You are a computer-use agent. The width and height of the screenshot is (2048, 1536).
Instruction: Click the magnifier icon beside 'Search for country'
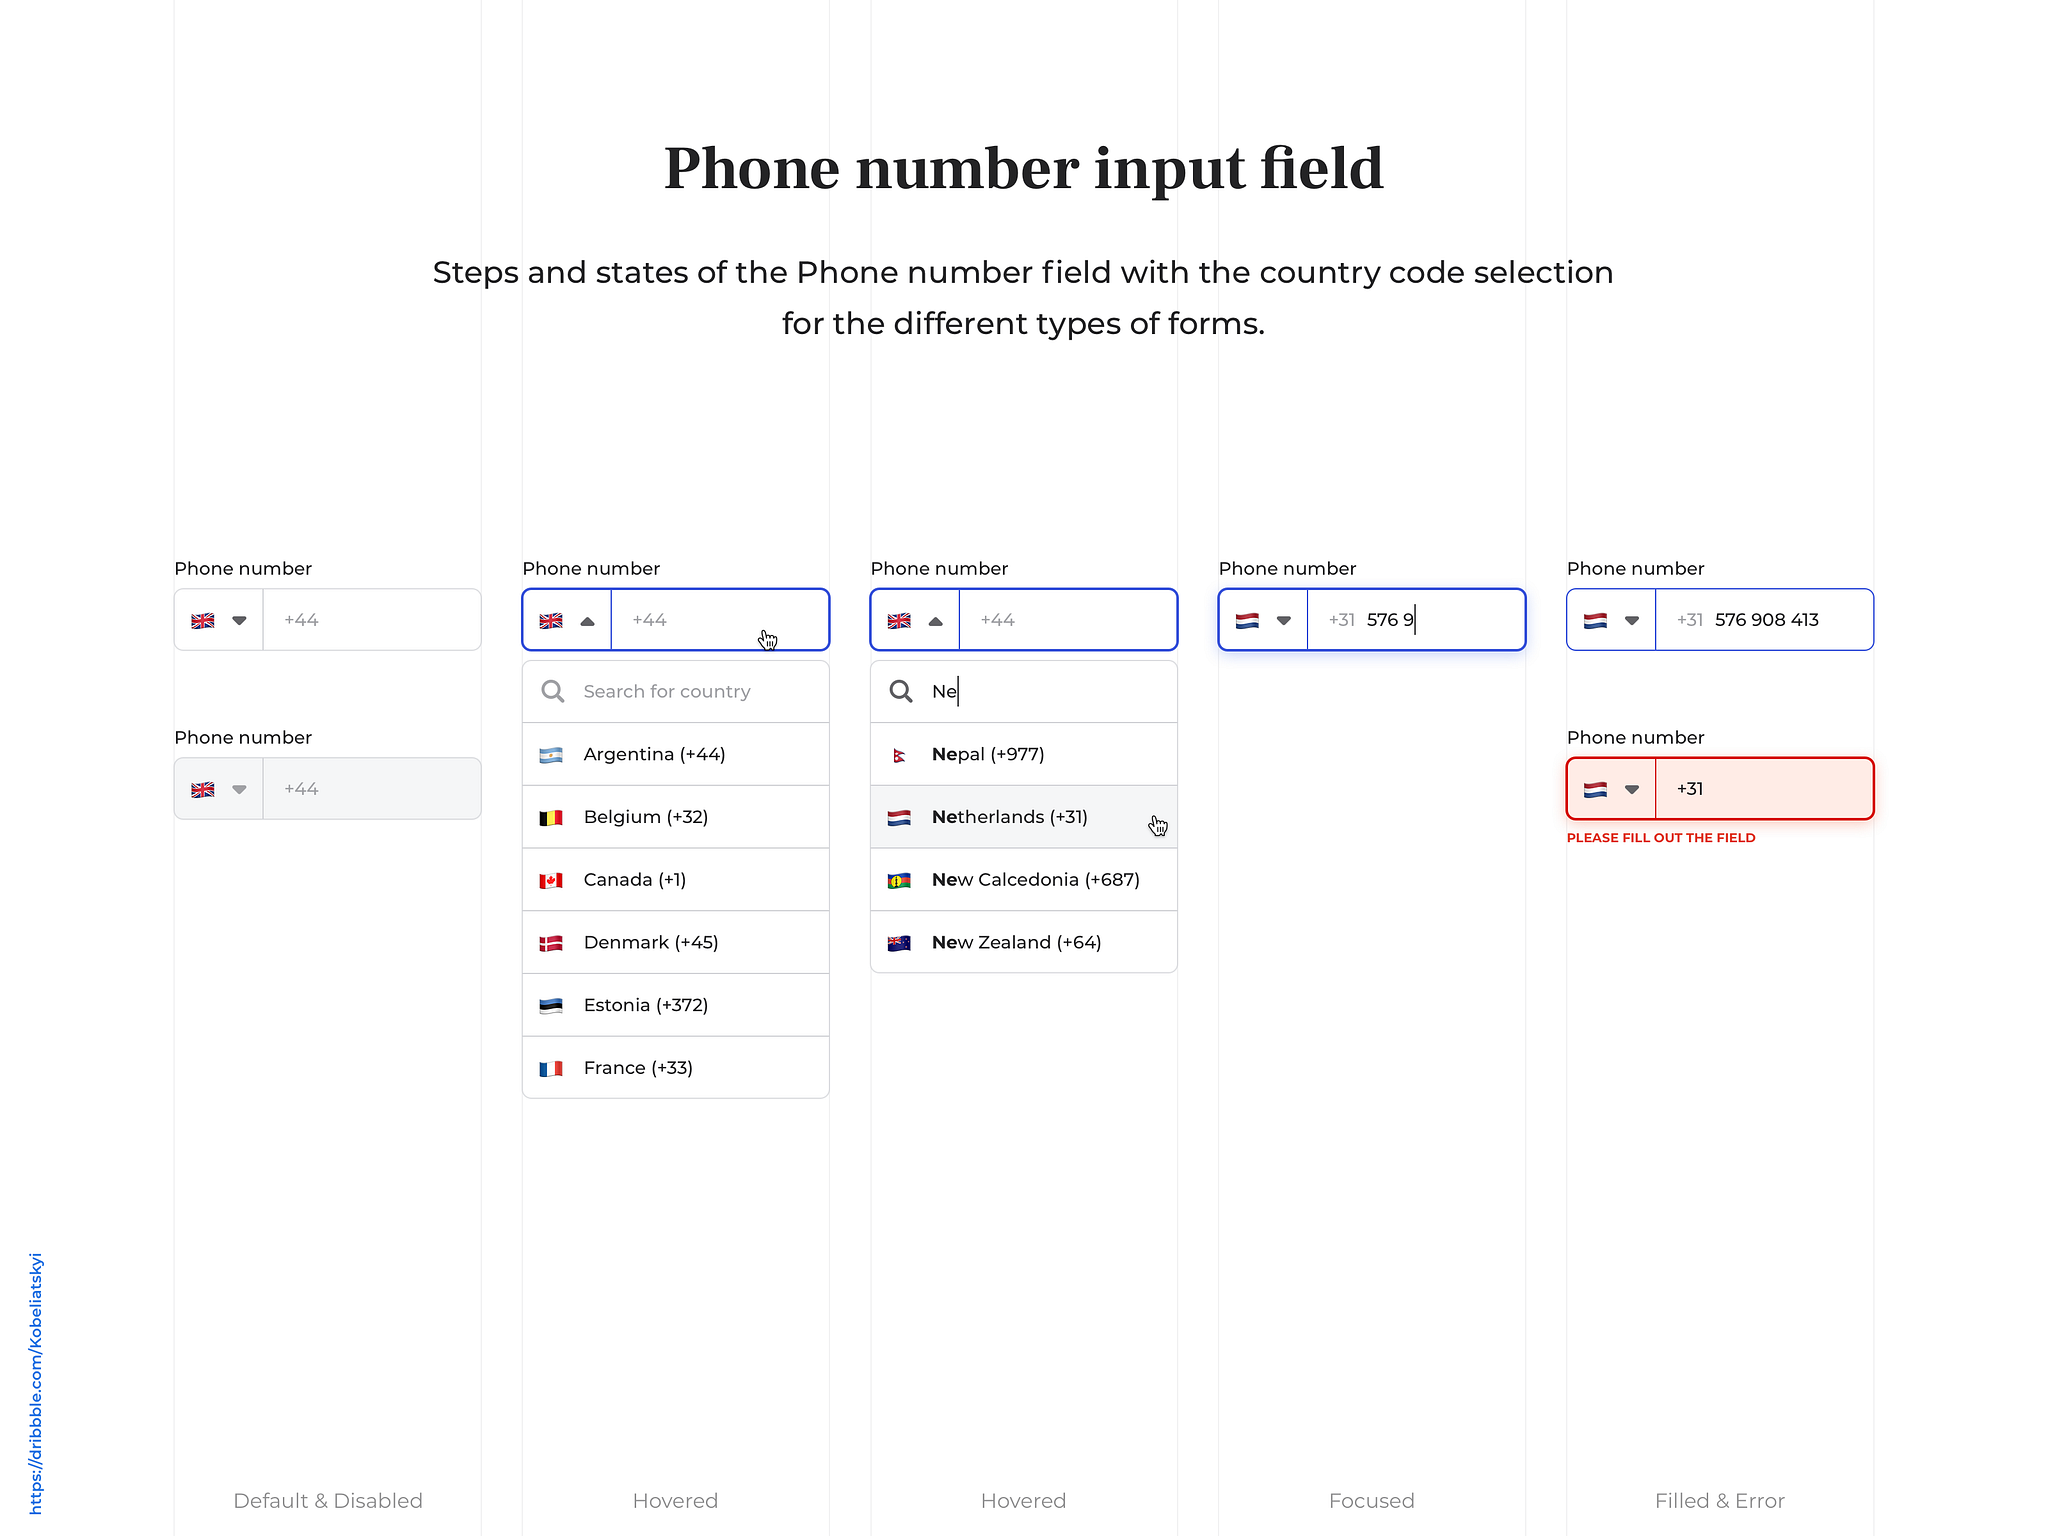[553, 691]
